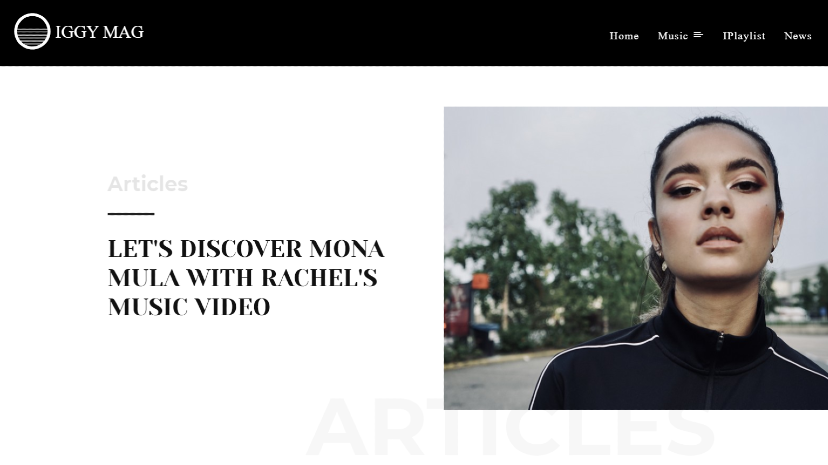Click RACHEL'S in the article title
Screen dimensions: 828x465
point(319,278)
